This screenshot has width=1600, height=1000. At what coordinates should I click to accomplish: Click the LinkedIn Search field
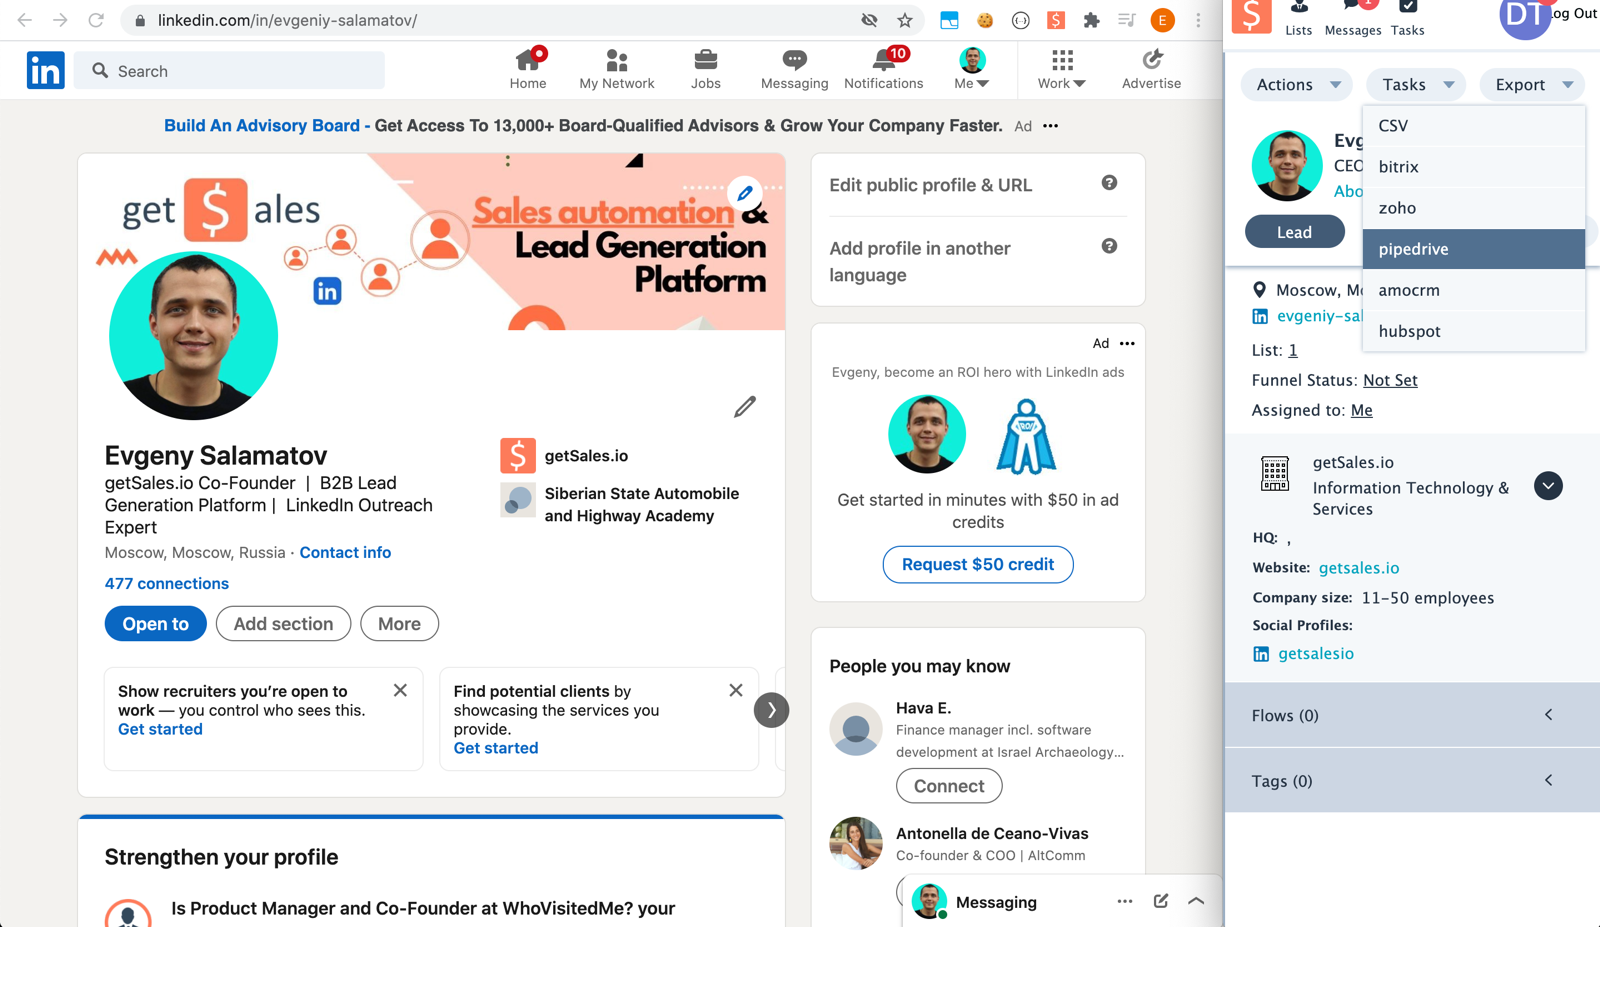pyautogui.click(x=230, y=71)
